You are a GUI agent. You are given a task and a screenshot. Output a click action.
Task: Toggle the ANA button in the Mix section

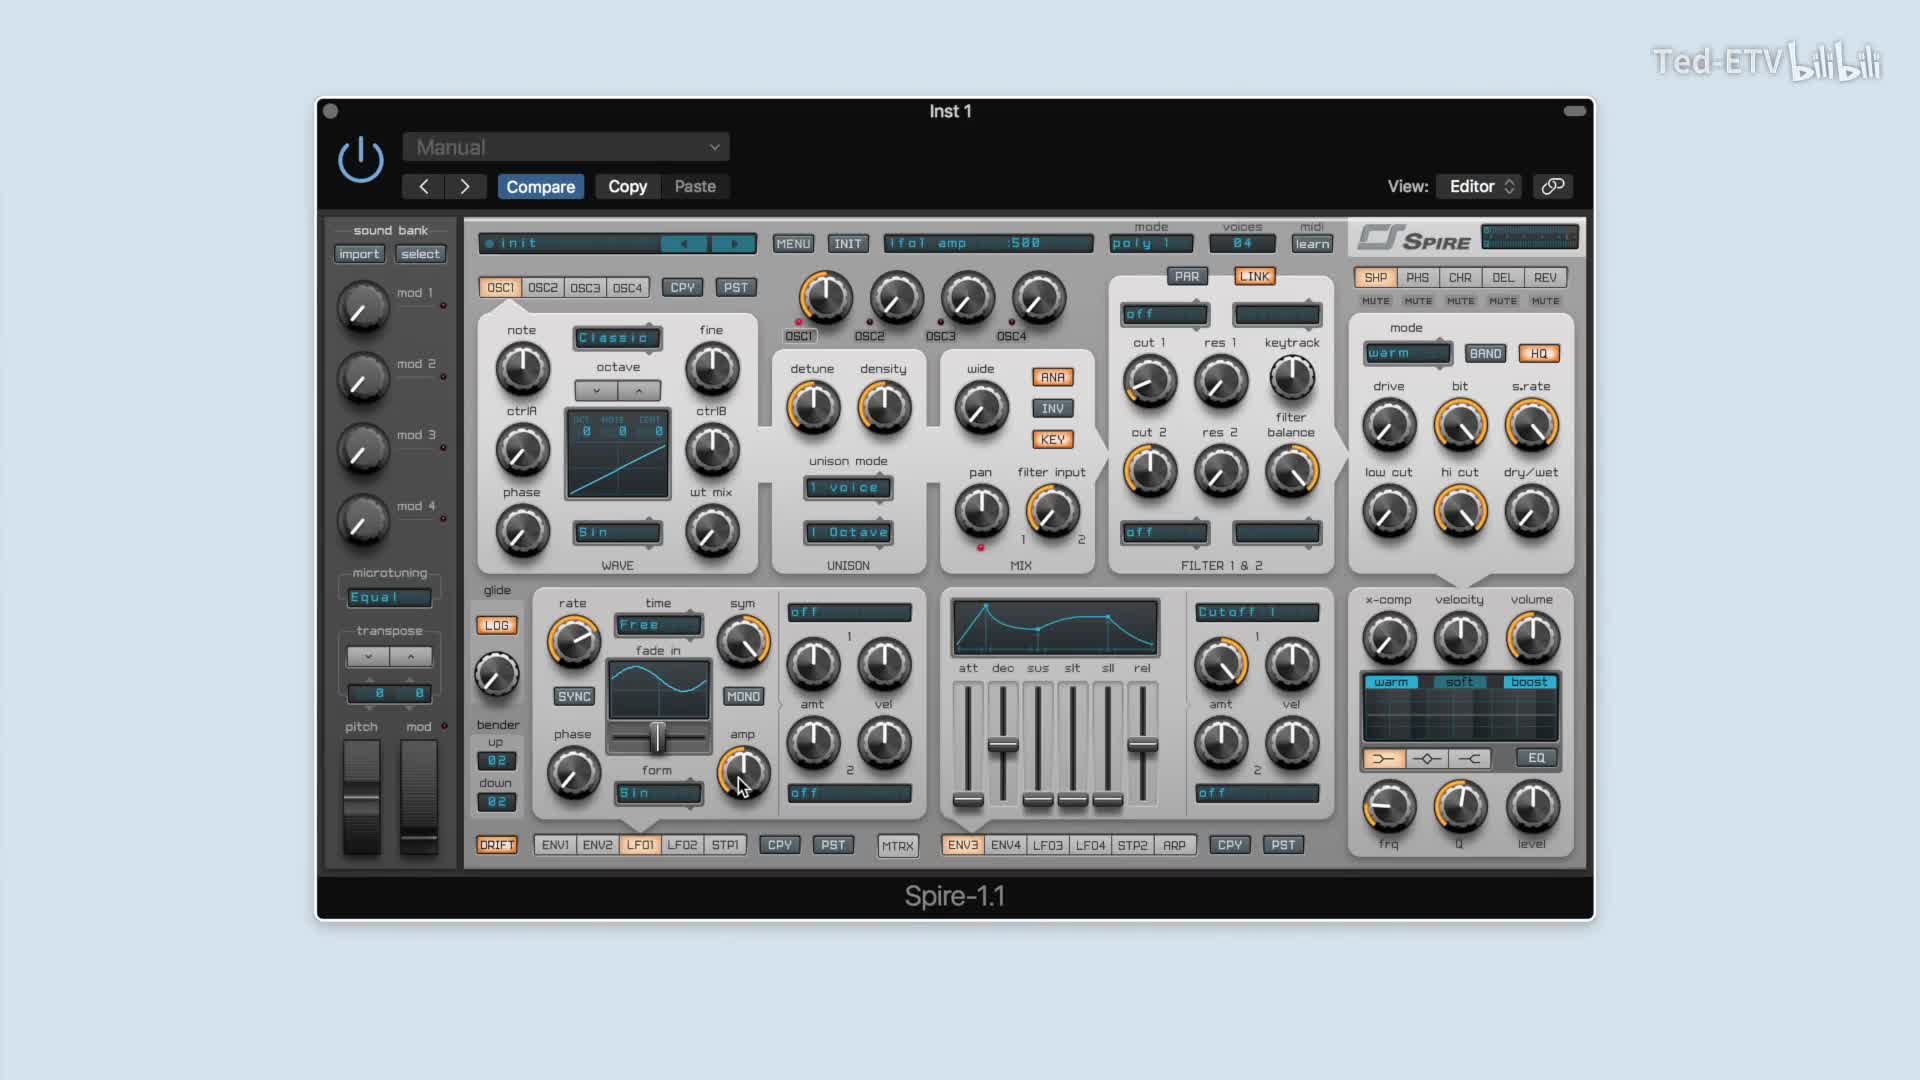[x=1052, y=377]
